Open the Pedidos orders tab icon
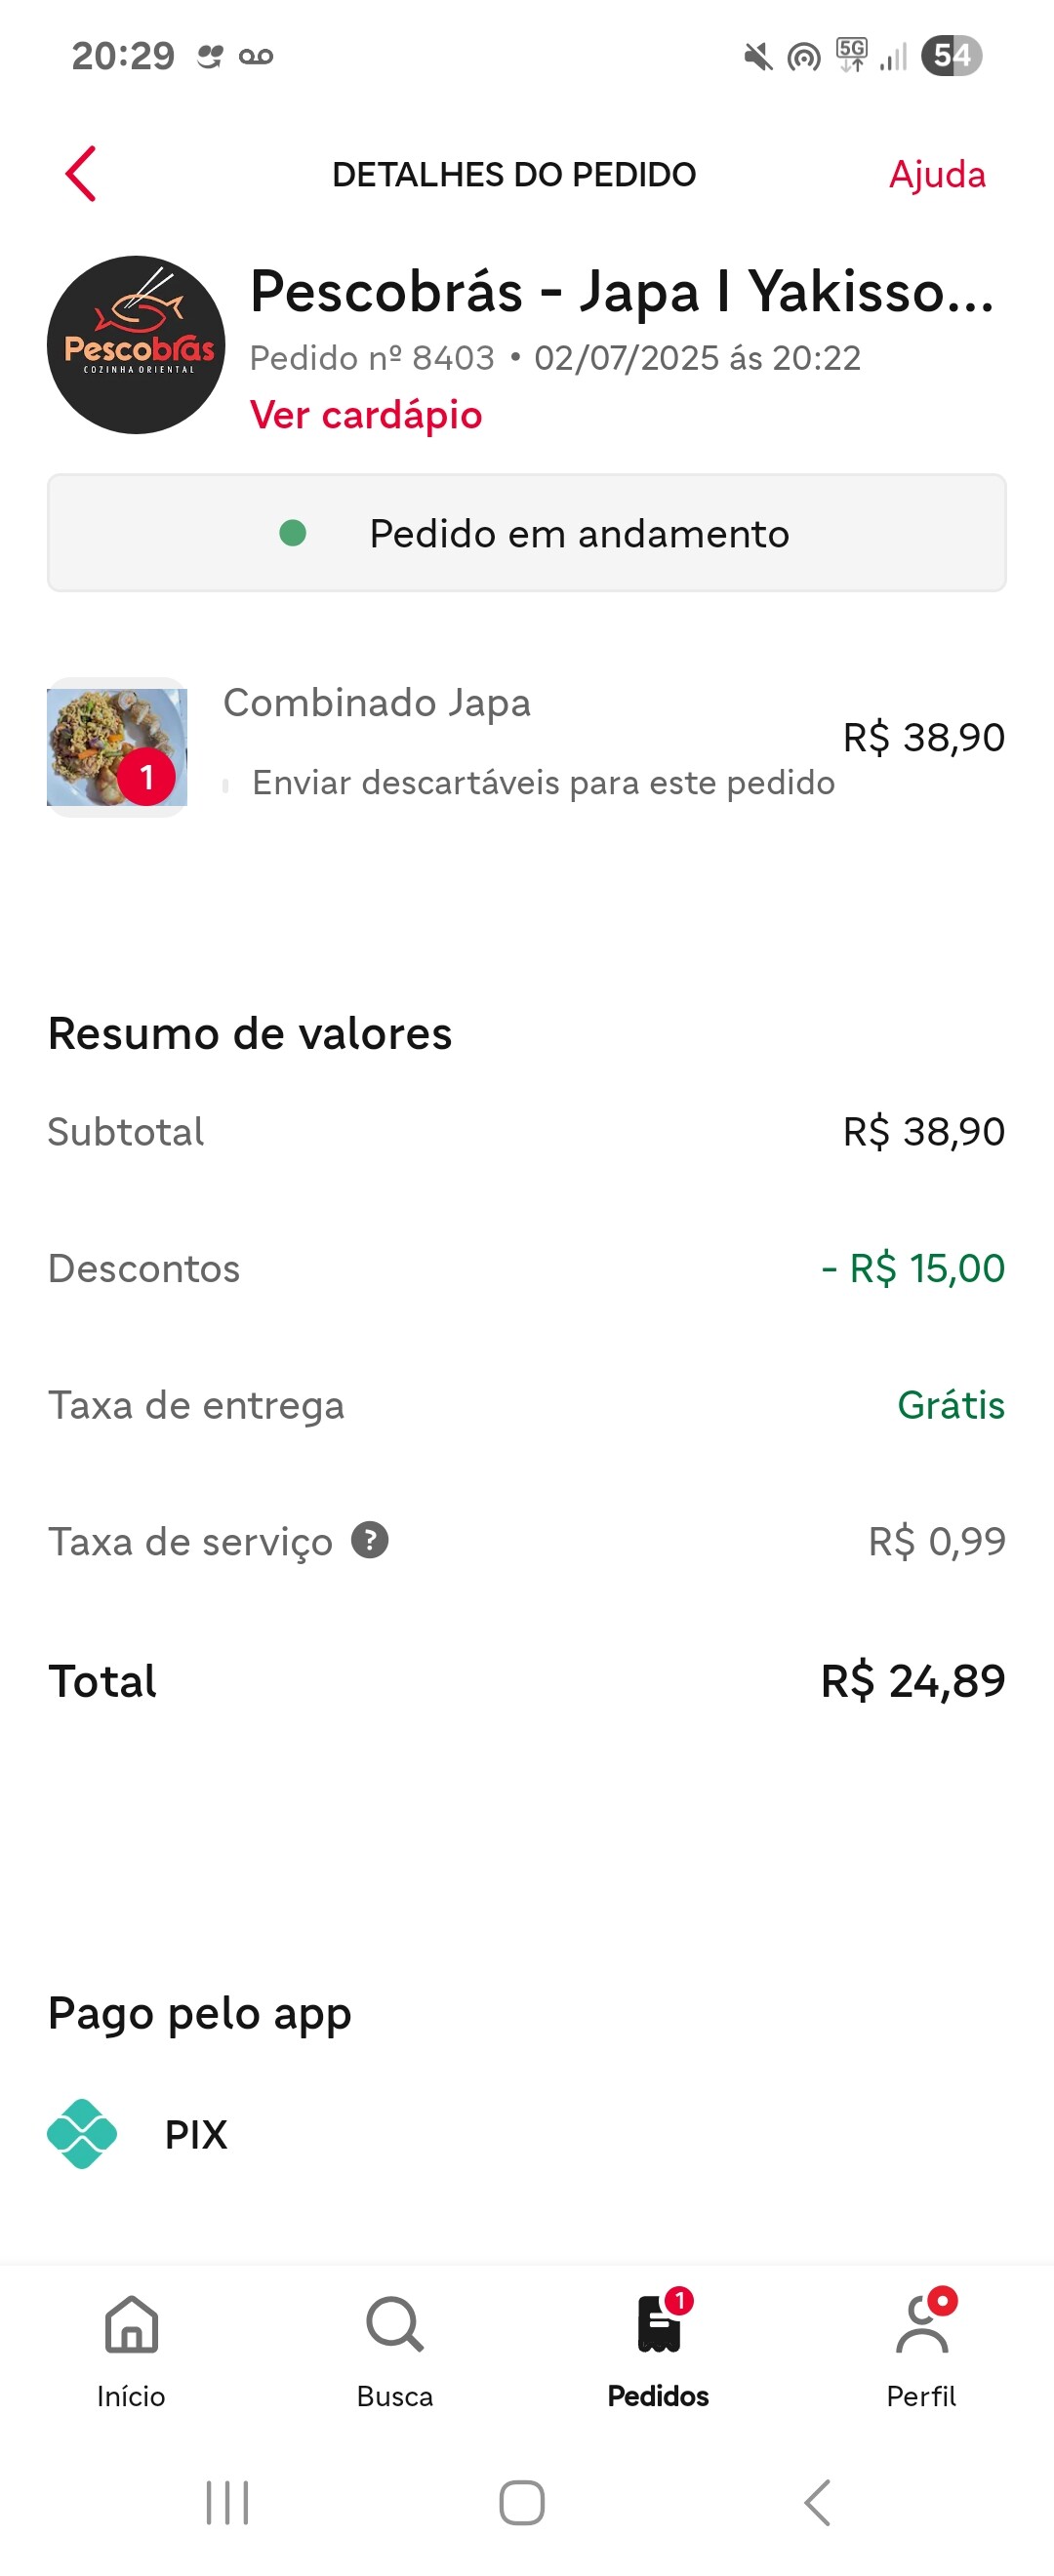Screen dimensions: 1054x2576 coord(660,2323)
